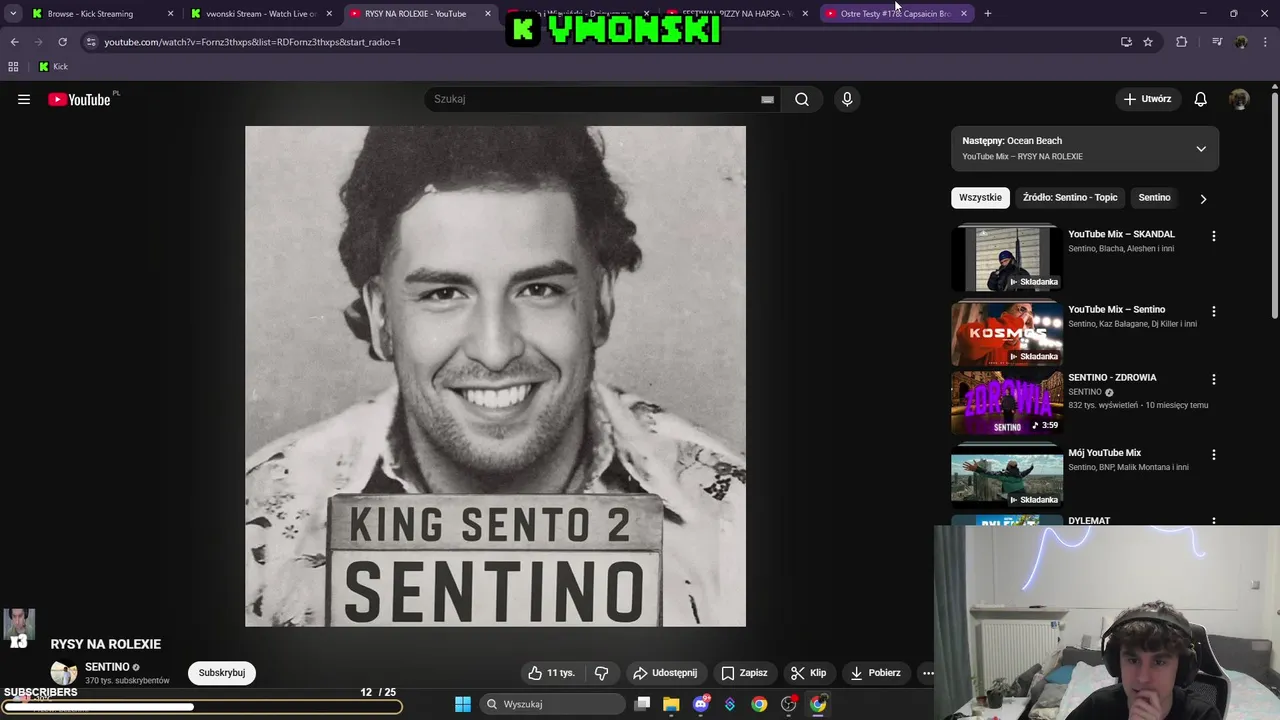The image size is (1280, 720).
Task: Open options for Mój YouTube Mix
Action: pyautogui.click(x=1214, y=454)
